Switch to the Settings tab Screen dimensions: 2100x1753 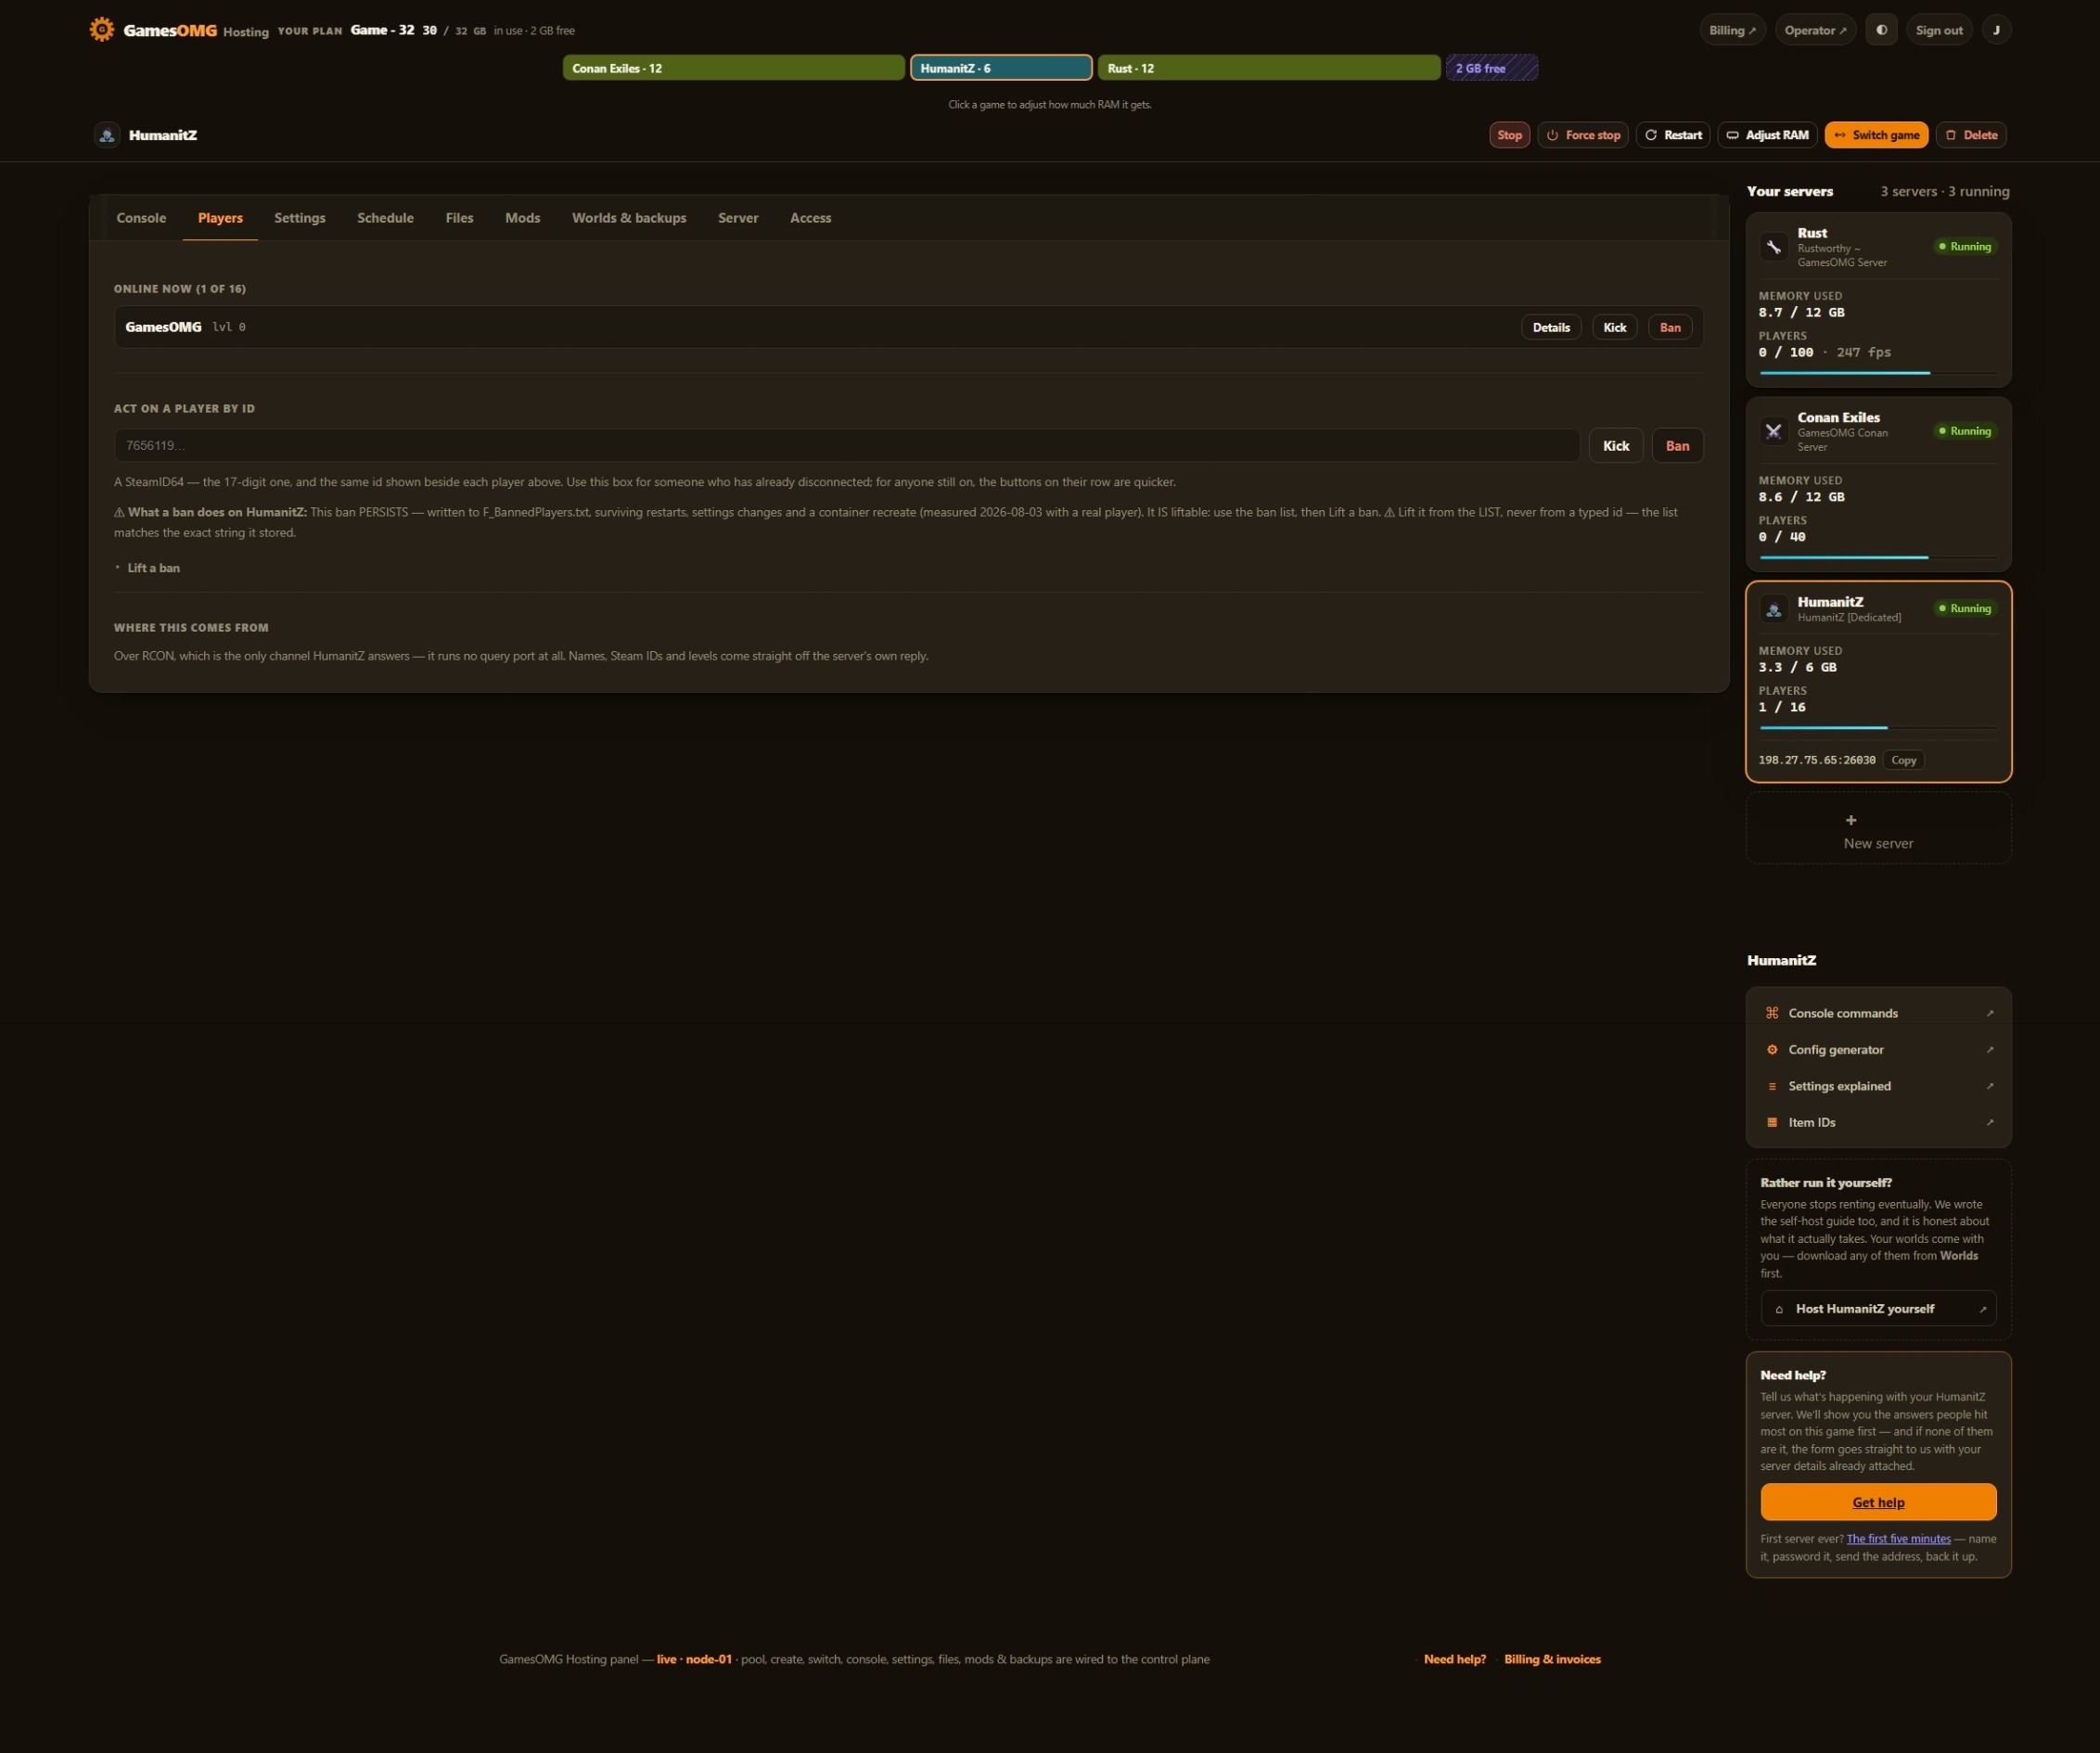coord(300,218)
